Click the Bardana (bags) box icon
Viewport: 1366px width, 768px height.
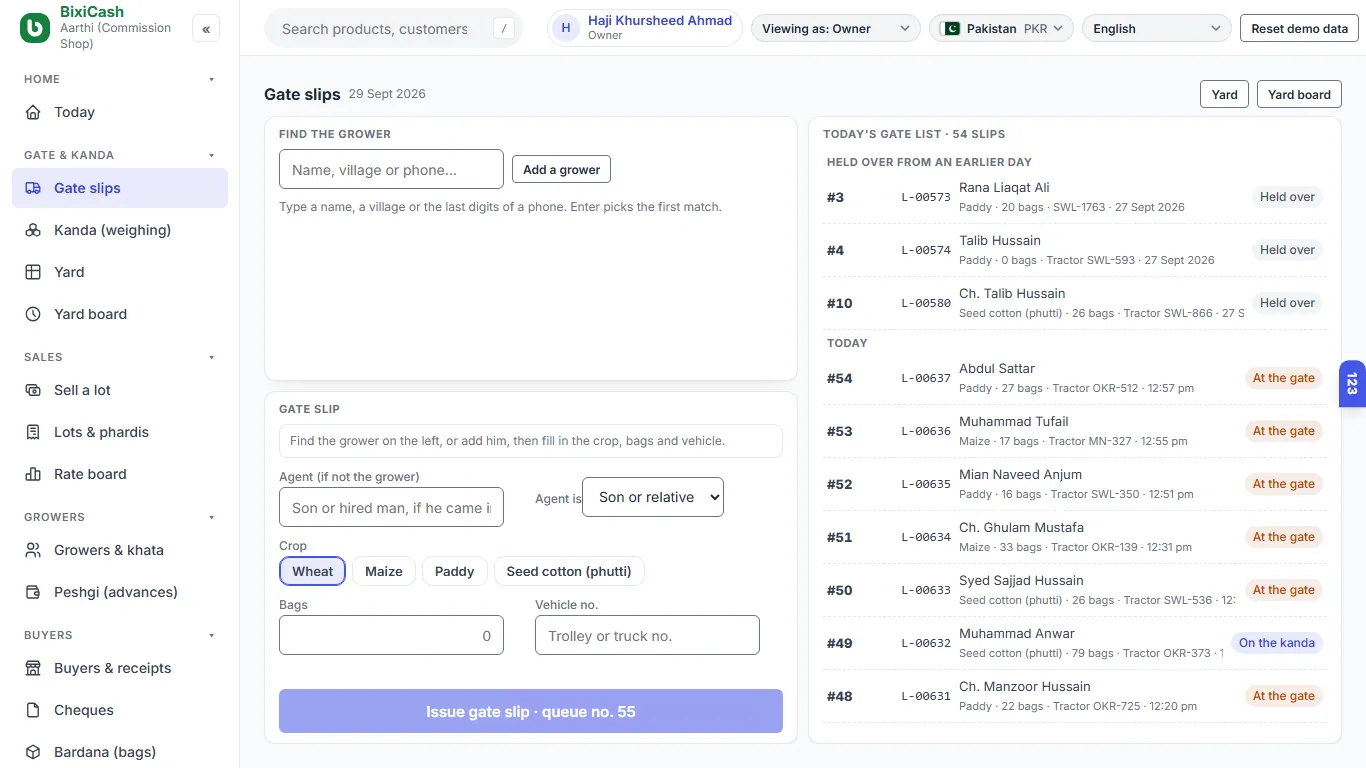[33, 752]
